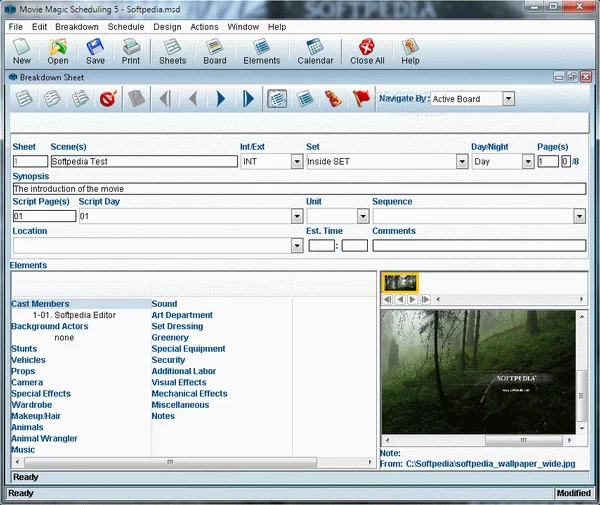Click the image preview vertical scrollbar handle

[x=582, y=396]
